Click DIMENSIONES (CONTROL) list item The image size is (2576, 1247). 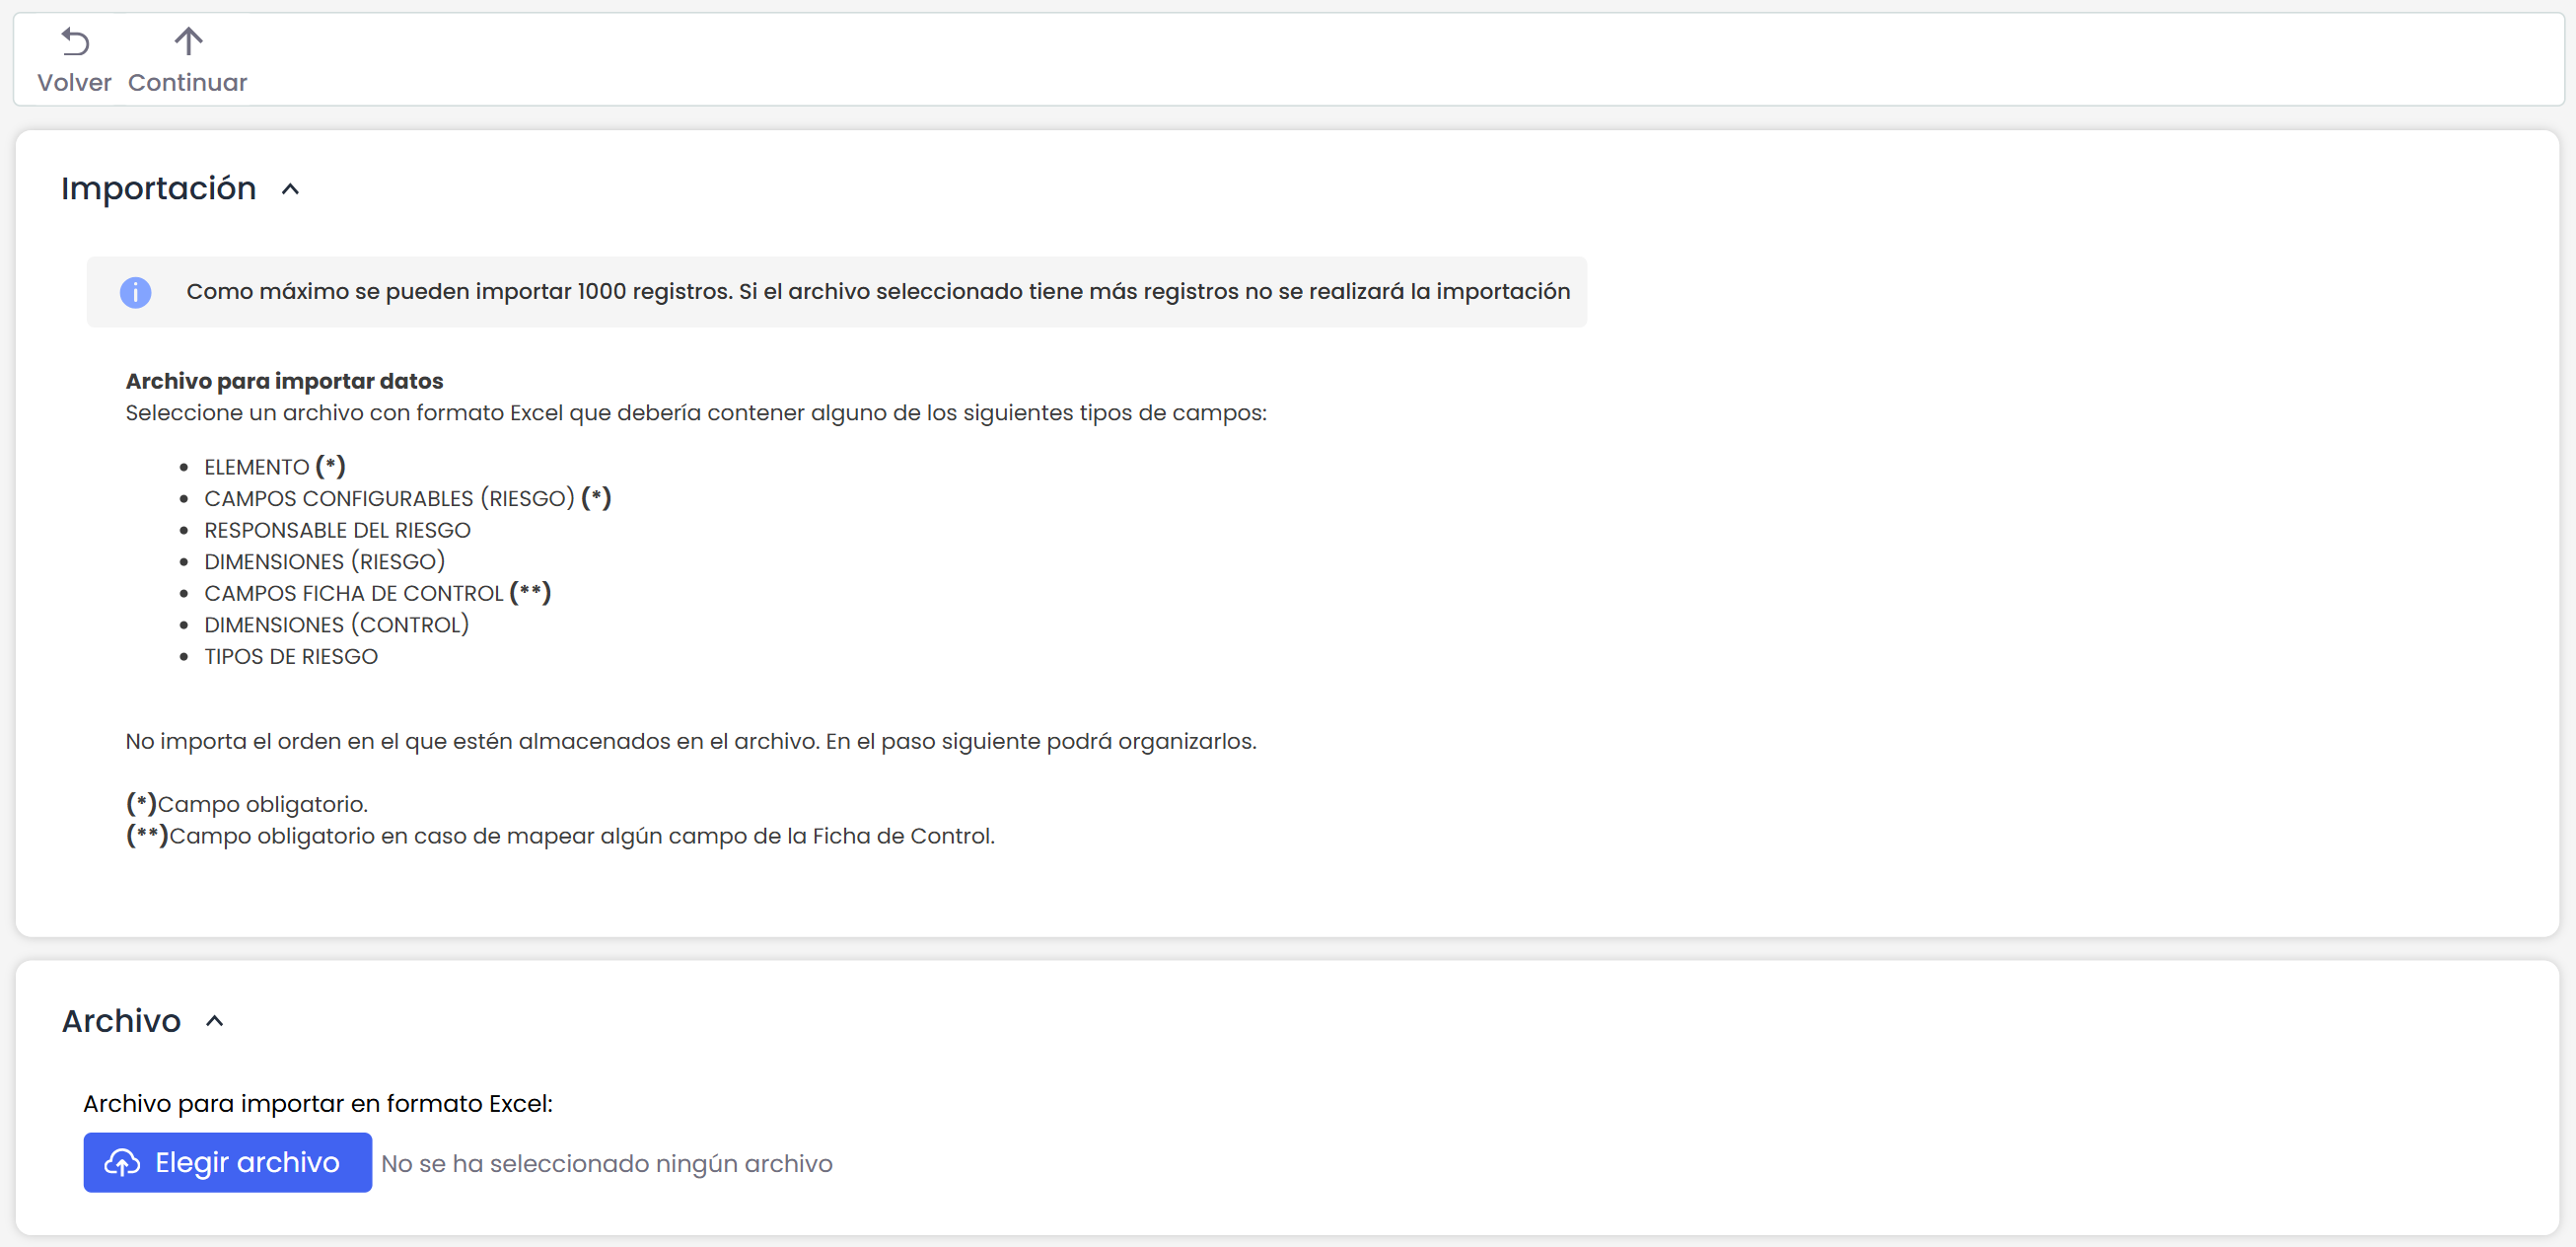tap(337, 625)
